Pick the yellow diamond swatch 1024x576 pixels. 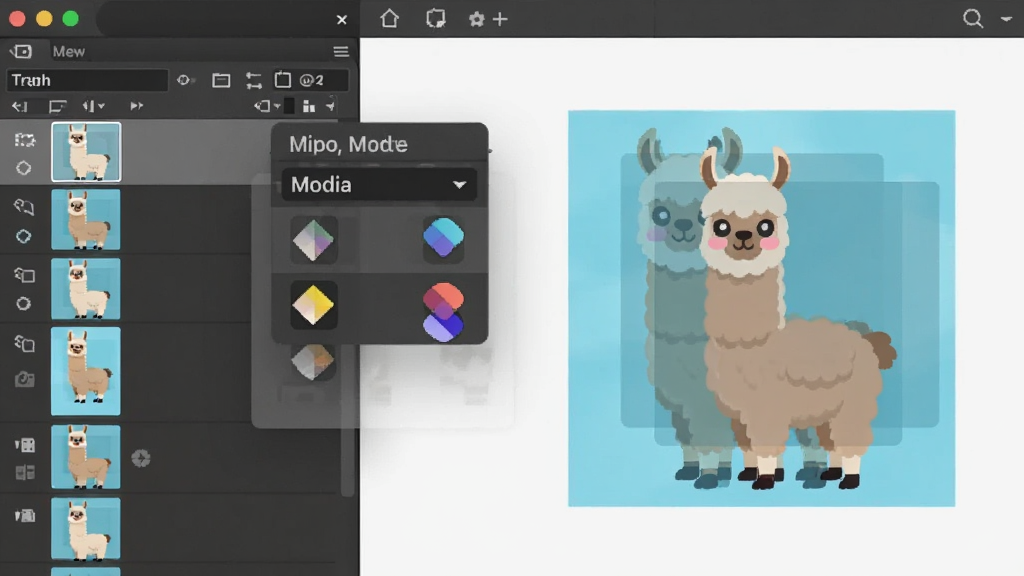coord(313,305)
